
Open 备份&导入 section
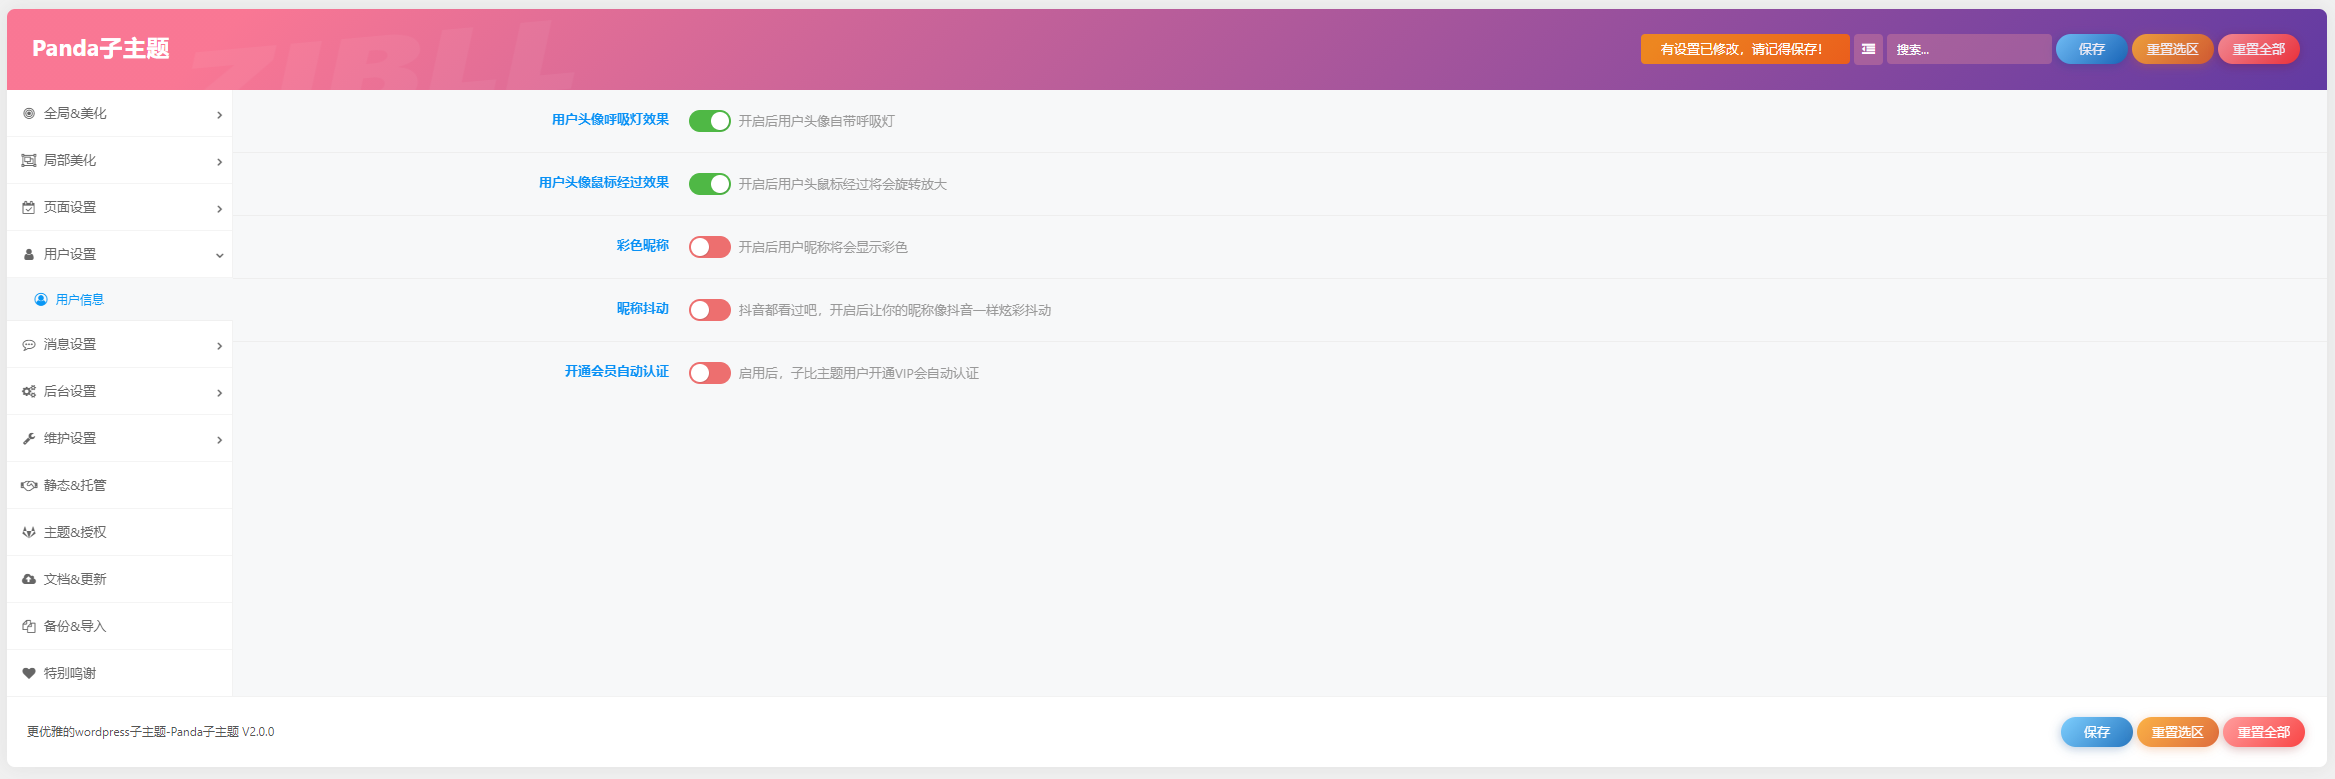[119, 627]
